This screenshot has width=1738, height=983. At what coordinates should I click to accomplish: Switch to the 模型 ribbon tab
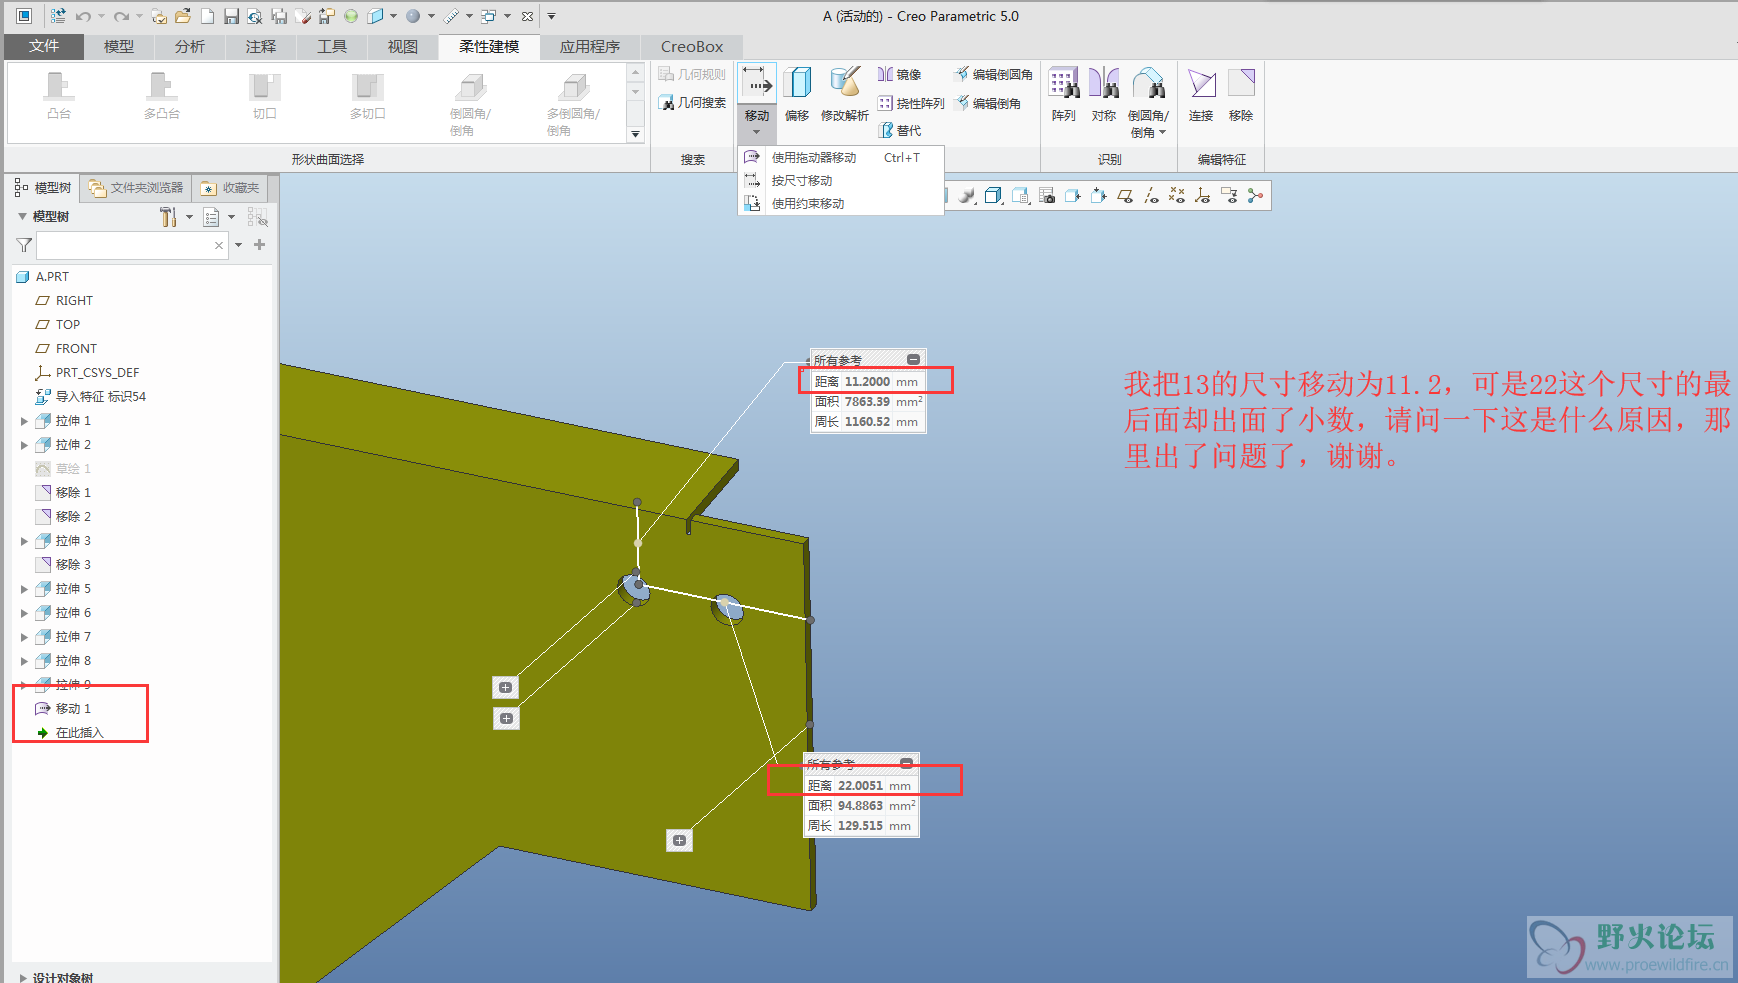[119, 46]
